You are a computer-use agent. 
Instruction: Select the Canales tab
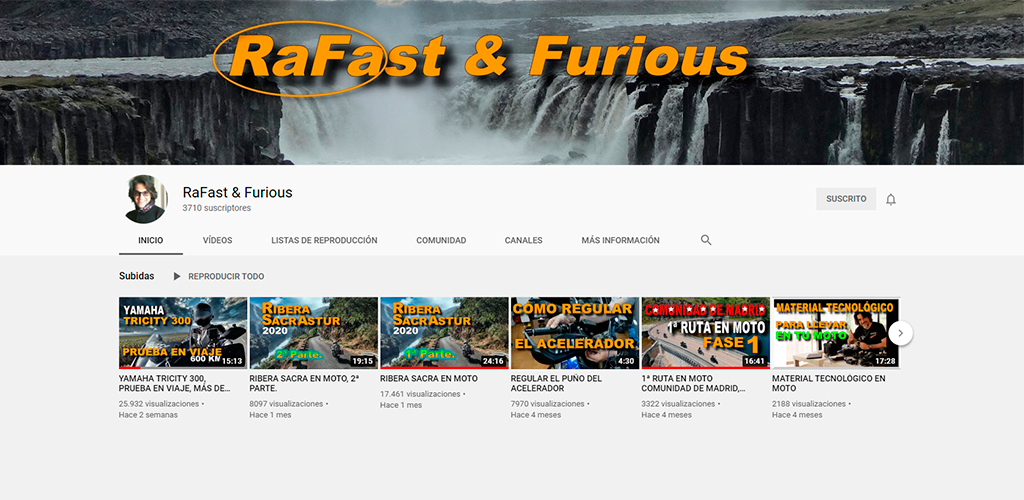point(524,240)
